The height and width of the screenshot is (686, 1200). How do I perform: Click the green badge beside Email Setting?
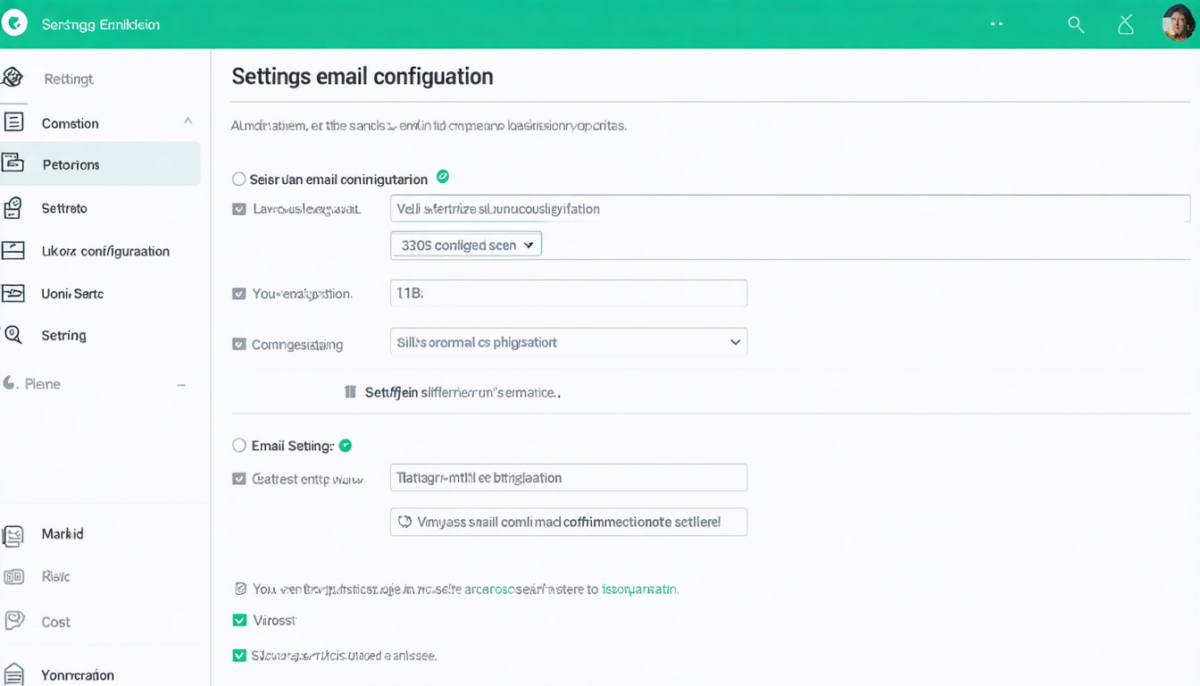pos(345,445)
